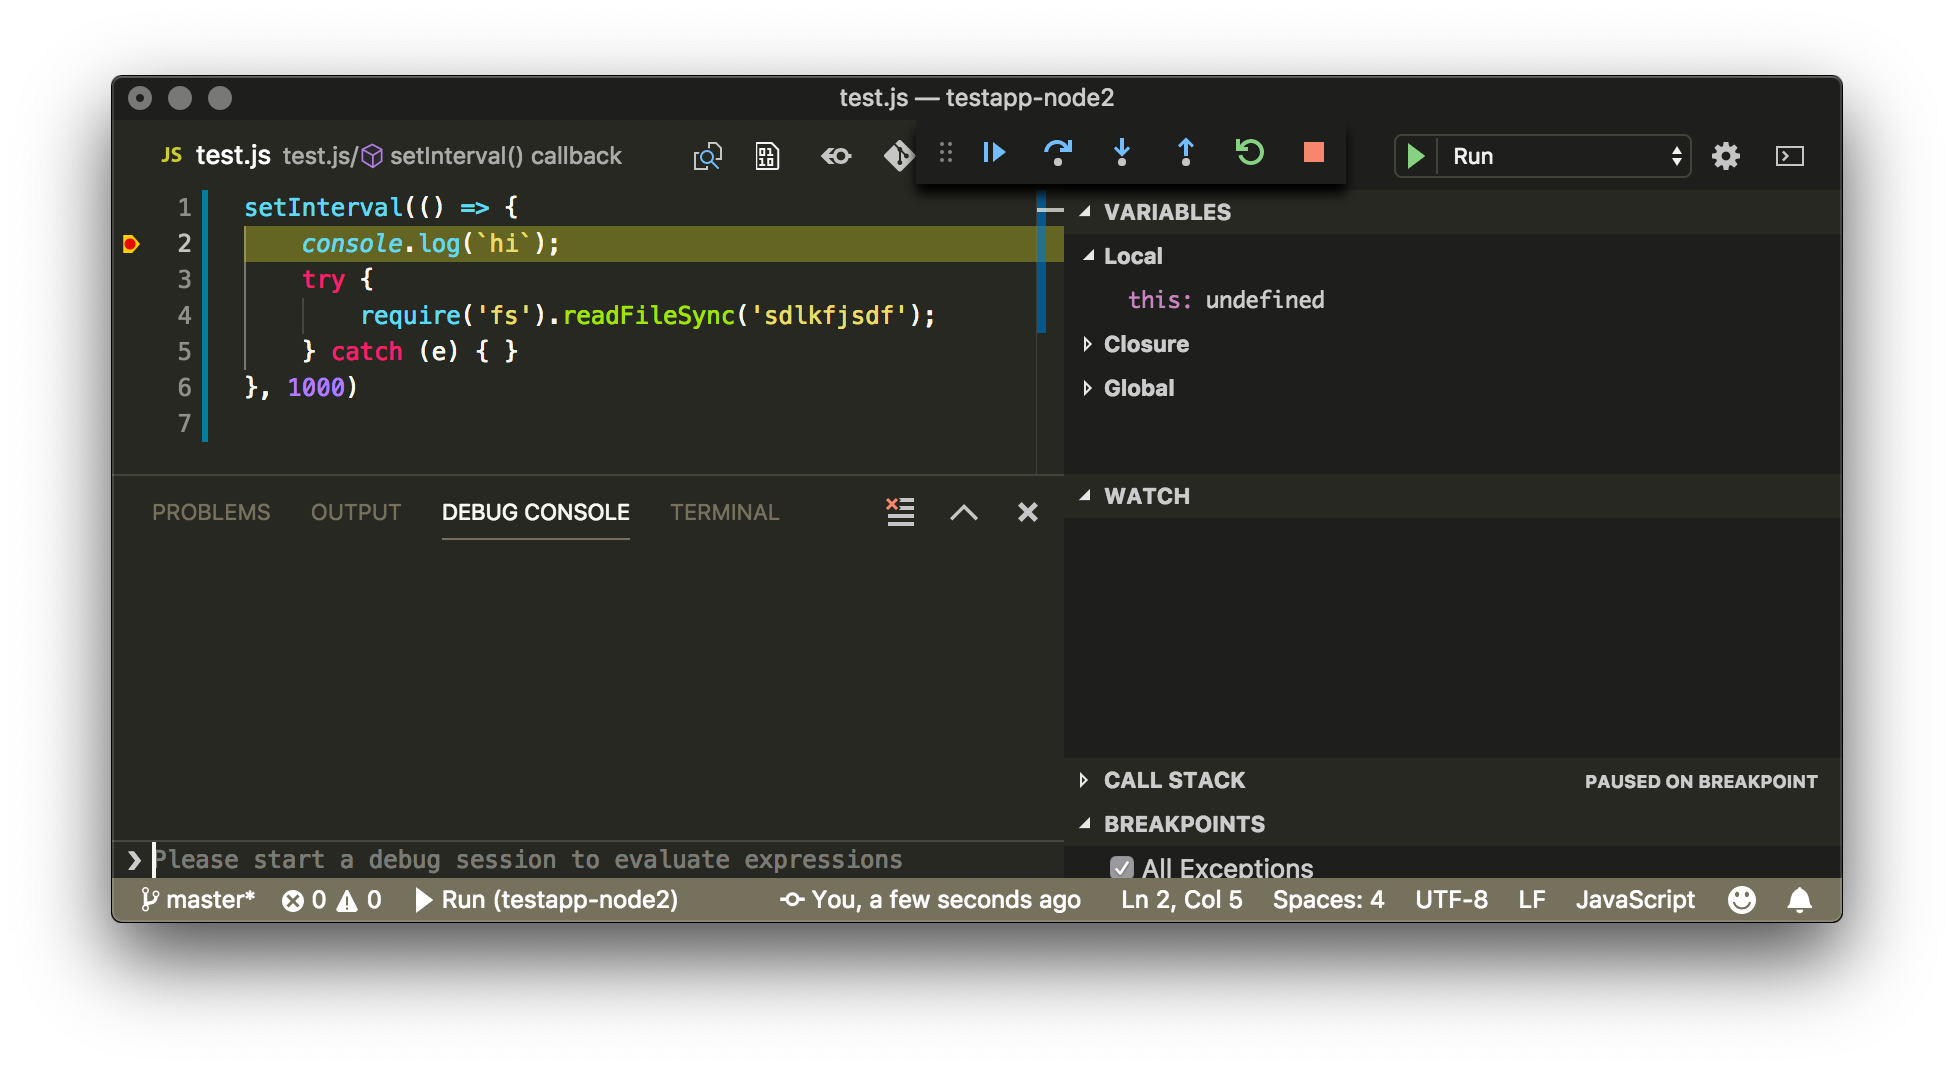Open feedback with the smiley icon
The width and height of the screenshot is (1954, 1070).
coord(1741,899)
